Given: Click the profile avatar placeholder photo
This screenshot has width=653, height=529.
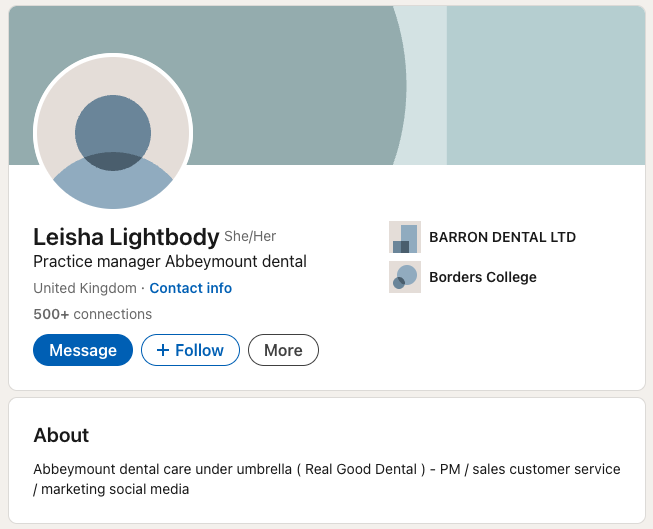Looking at the screenshot, I should click(113, 133).
